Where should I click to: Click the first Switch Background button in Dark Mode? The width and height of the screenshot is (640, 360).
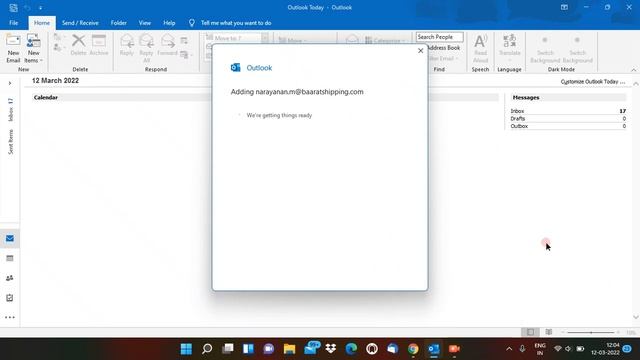545,48
